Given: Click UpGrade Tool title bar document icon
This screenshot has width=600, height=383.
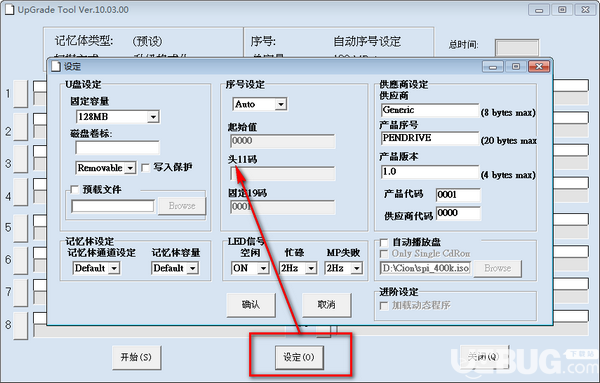Looking at the screenshot, I should [9, 10].
